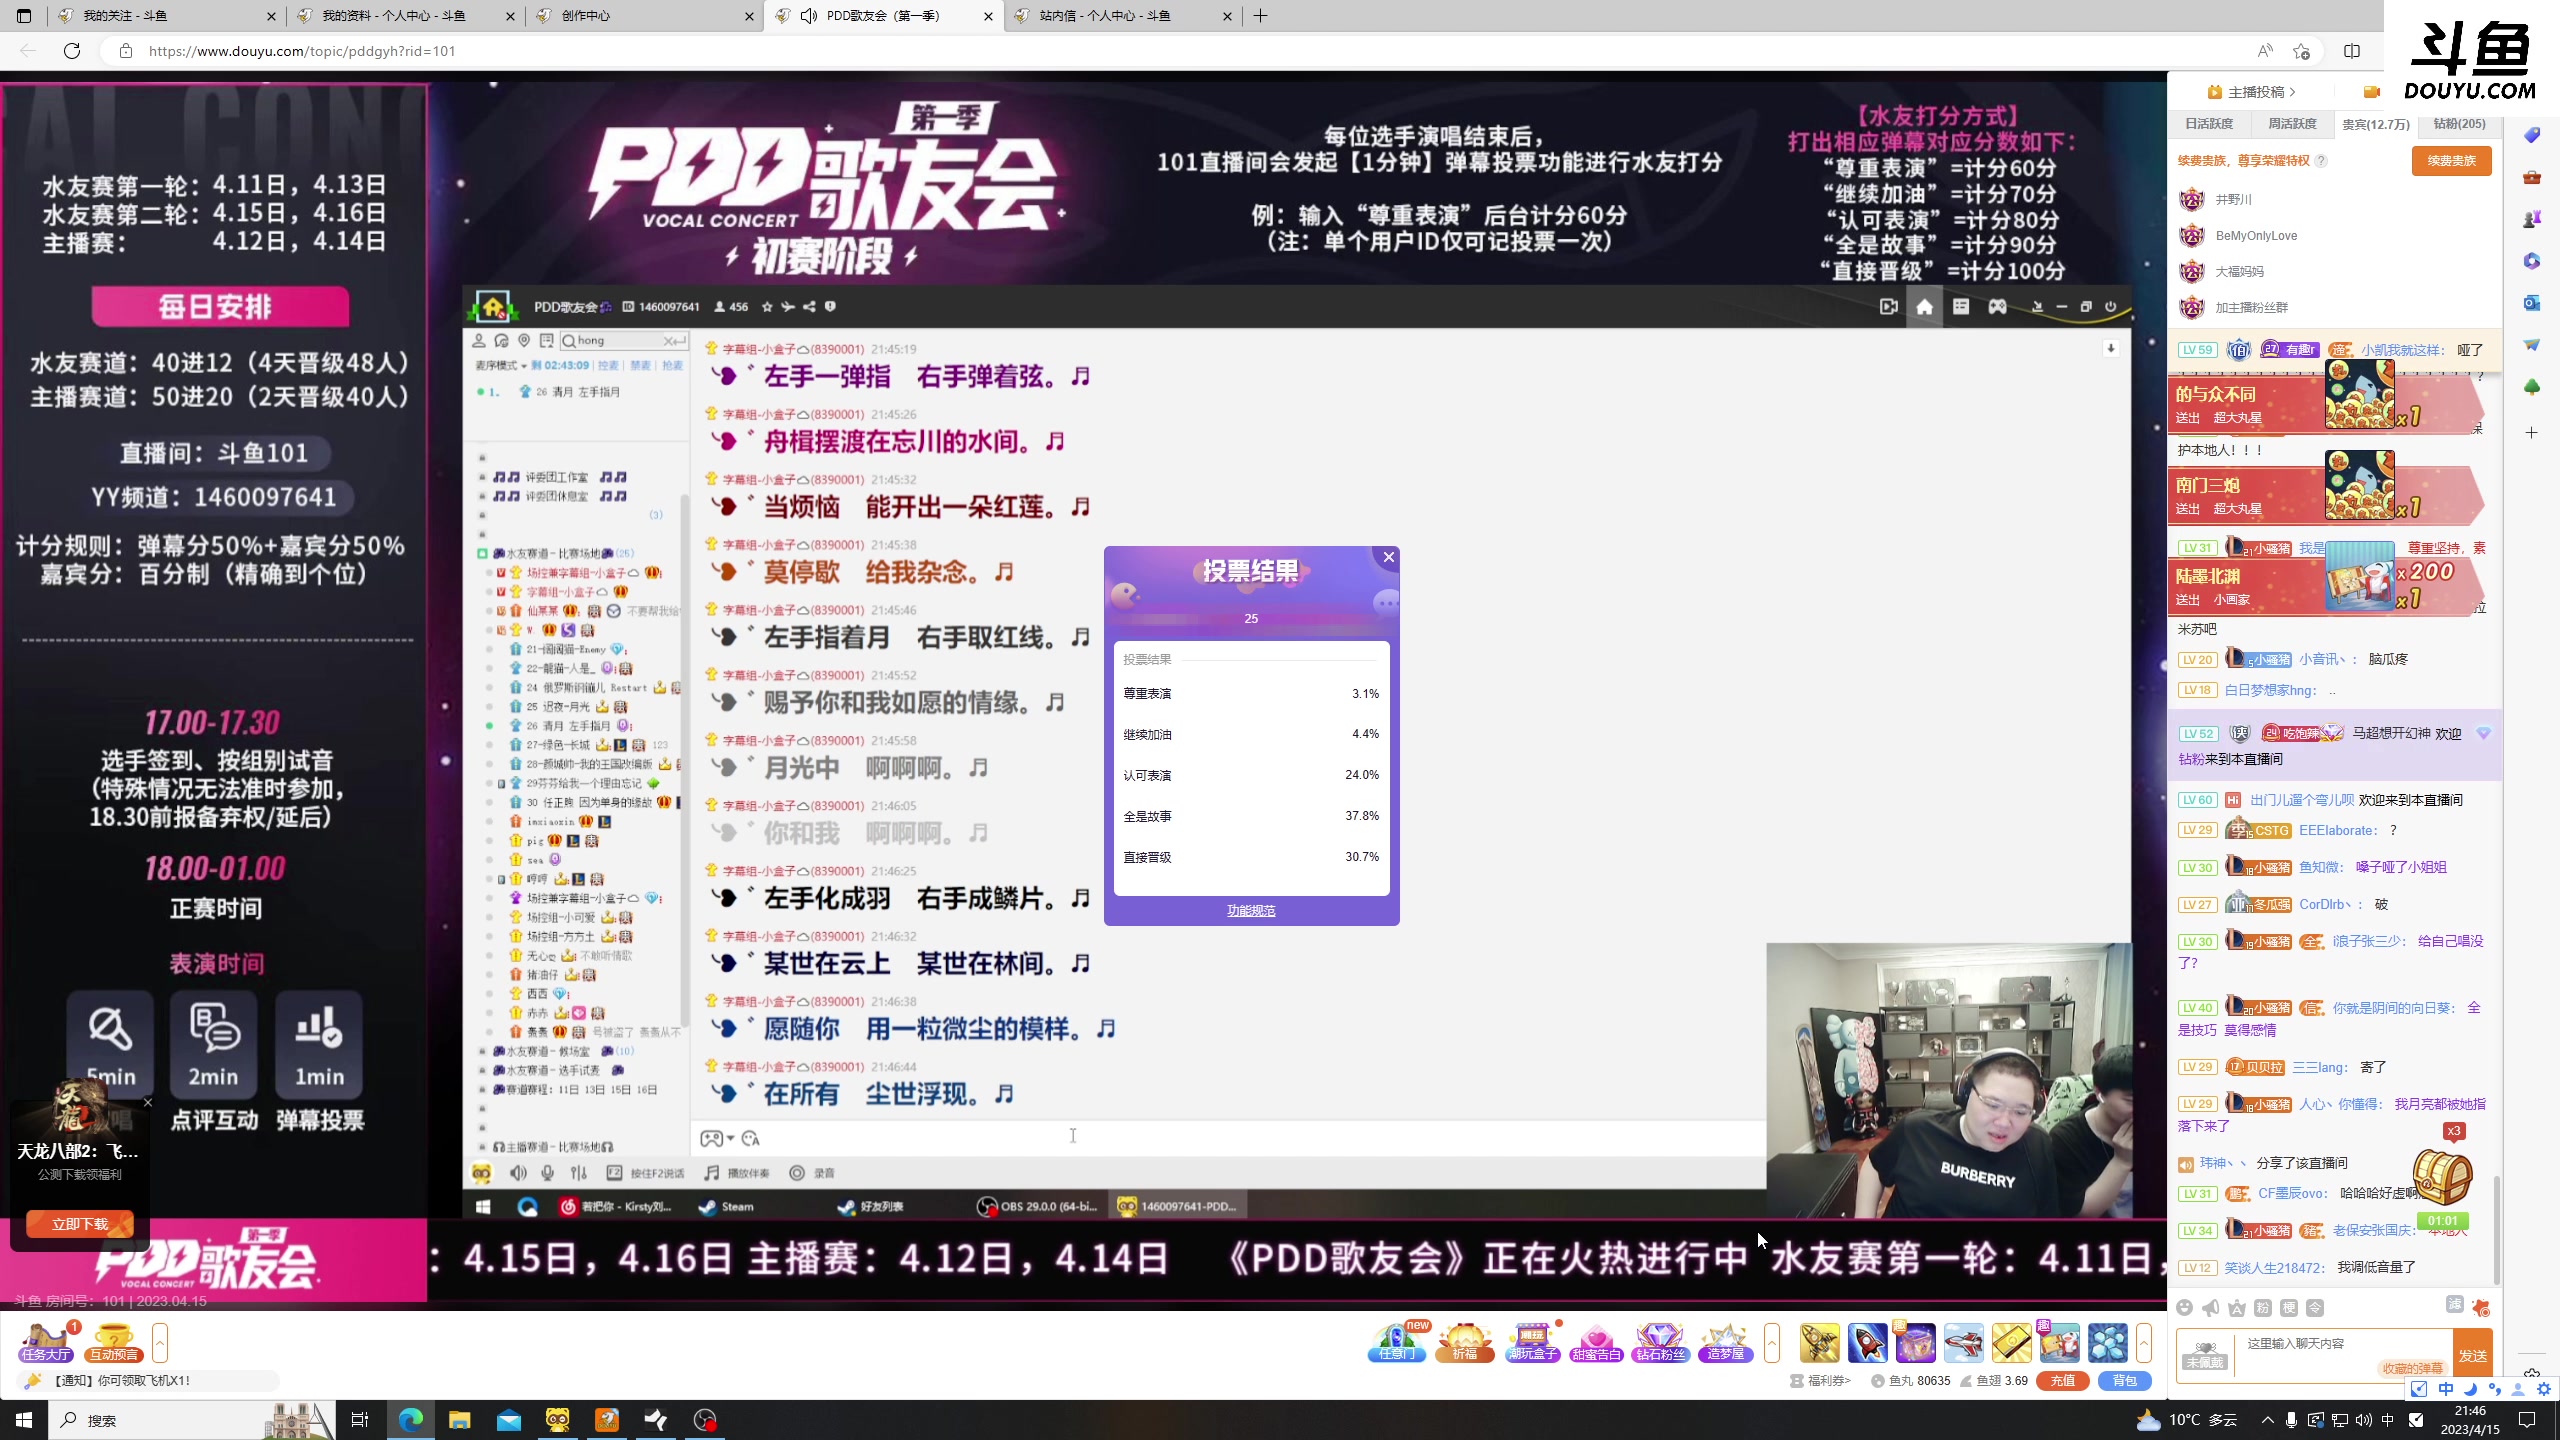2560x1440 pixels.
Task: Open the emoji picker in chat toolbar
Action: click(2185, 1308)
